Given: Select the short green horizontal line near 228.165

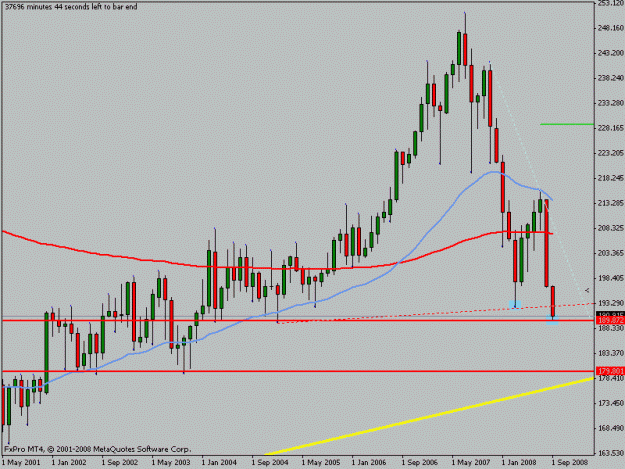Looking at the screenshot, I should pyautogui.click(x=567, y=124).
